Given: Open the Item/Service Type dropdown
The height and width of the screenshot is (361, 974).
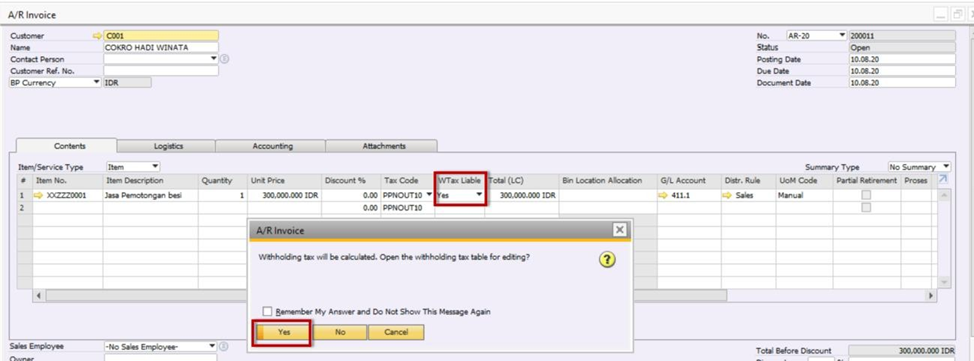Looking at the screenshot, I should [x=155, y=167].
